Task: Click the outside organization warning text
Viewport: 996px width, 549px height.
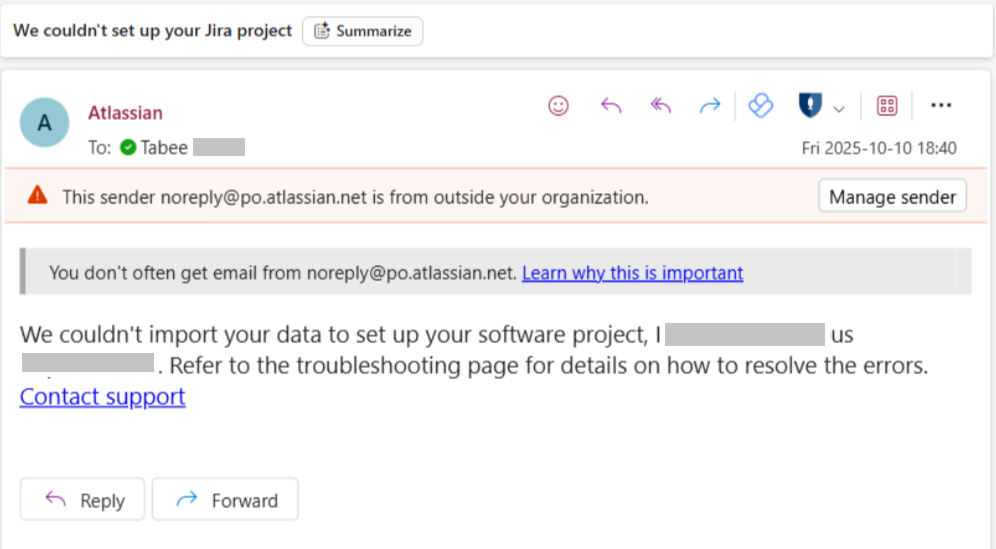Action: [356, 197]
